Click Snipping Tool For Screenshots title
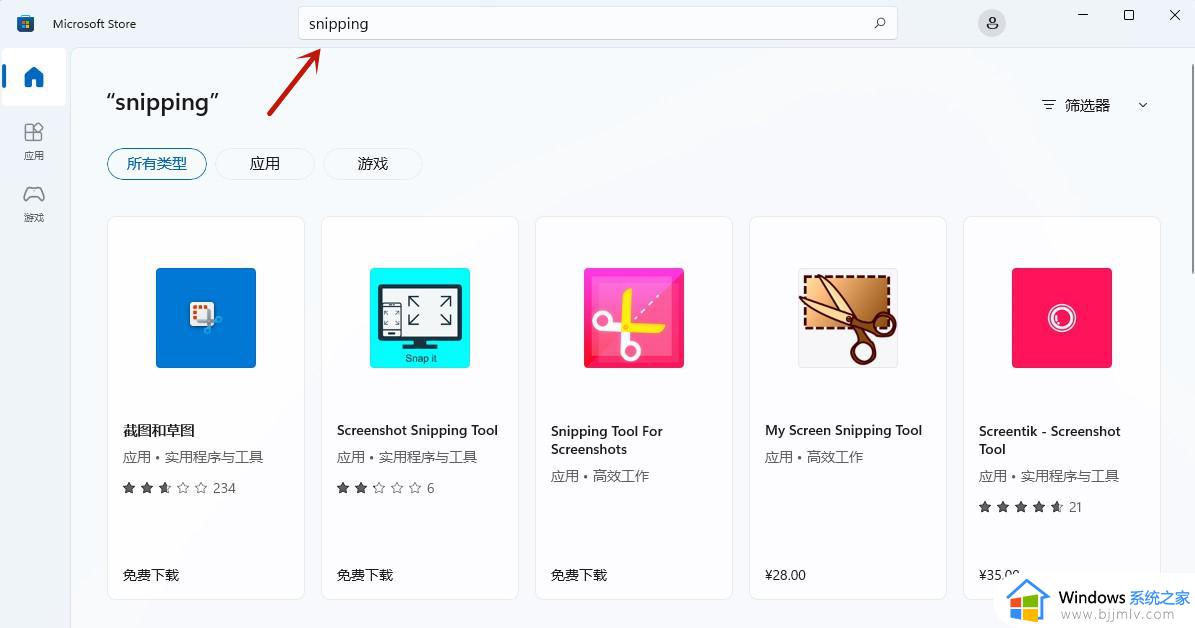The image size is (1195, 628). (x=607, y=441)
